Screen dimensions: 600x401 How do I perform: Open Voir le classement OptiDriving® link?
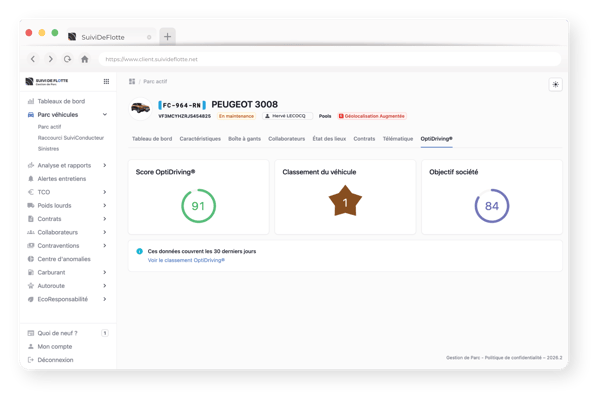(186, 260)
